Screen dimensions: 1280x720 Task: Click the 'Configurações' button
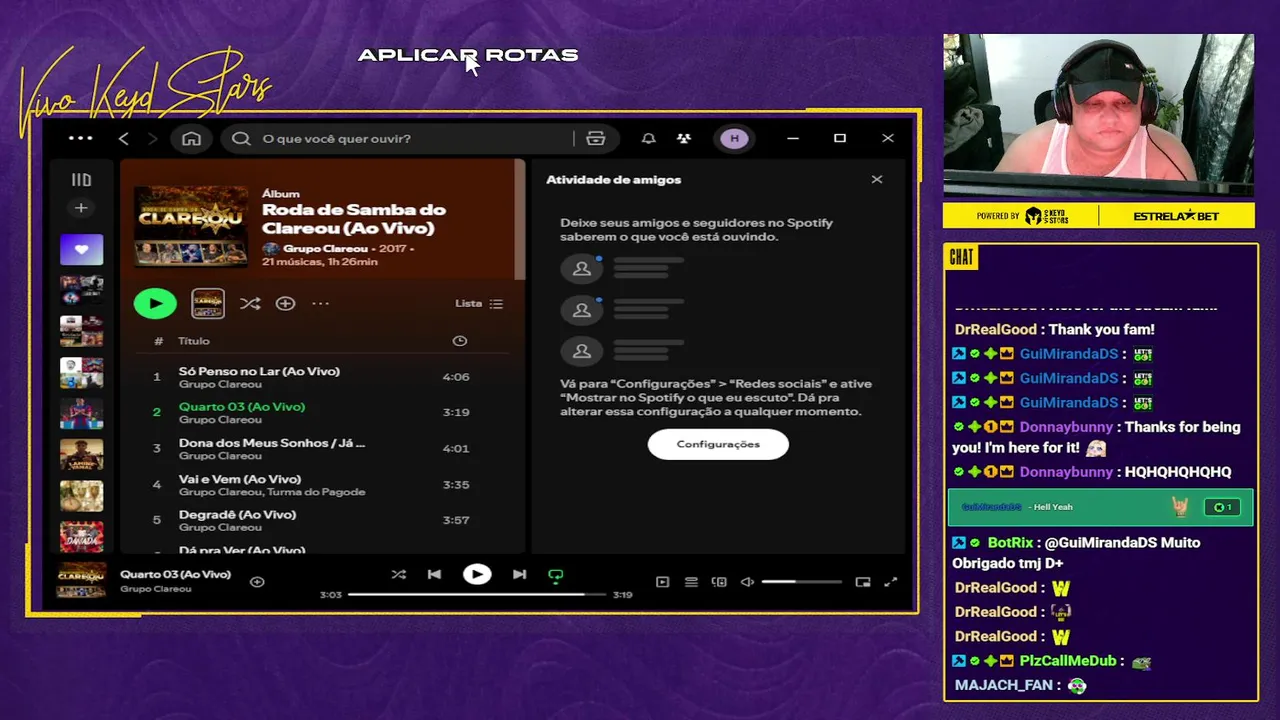[x=718, y=444]
